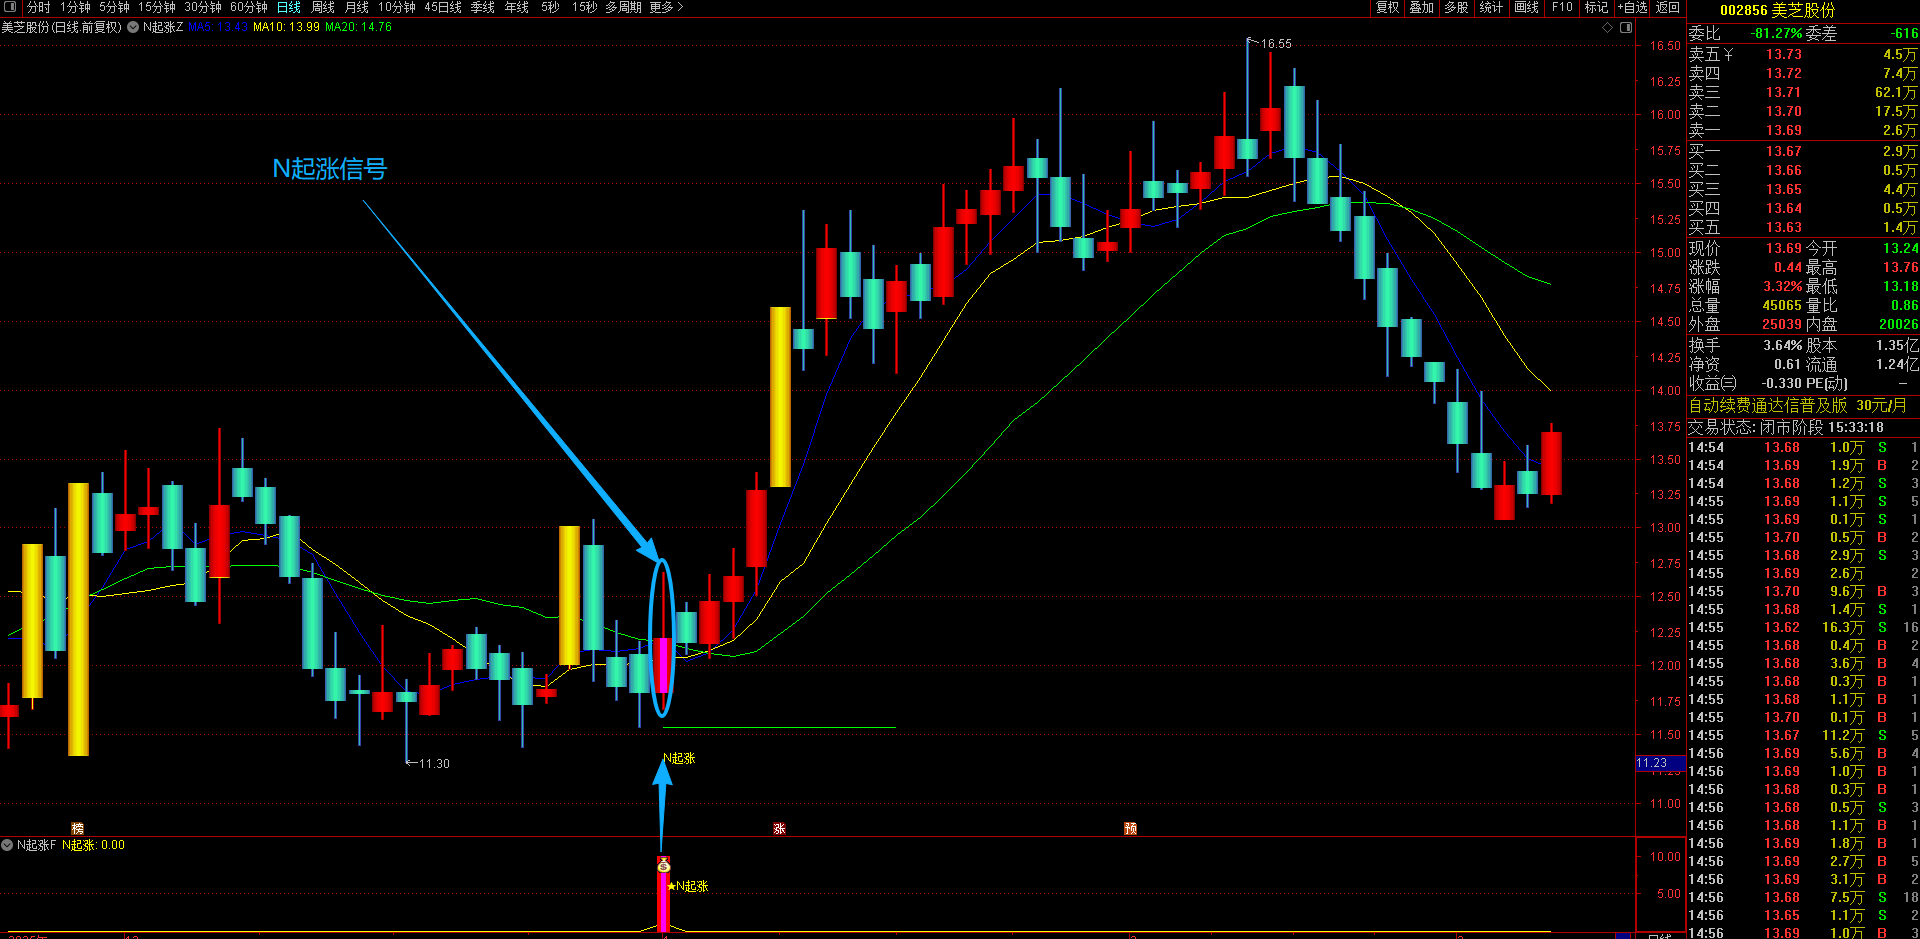Click the 返回 back button
Image resolution: width=1920 pixels, height=939 pixels.
tap(1668, 7)
